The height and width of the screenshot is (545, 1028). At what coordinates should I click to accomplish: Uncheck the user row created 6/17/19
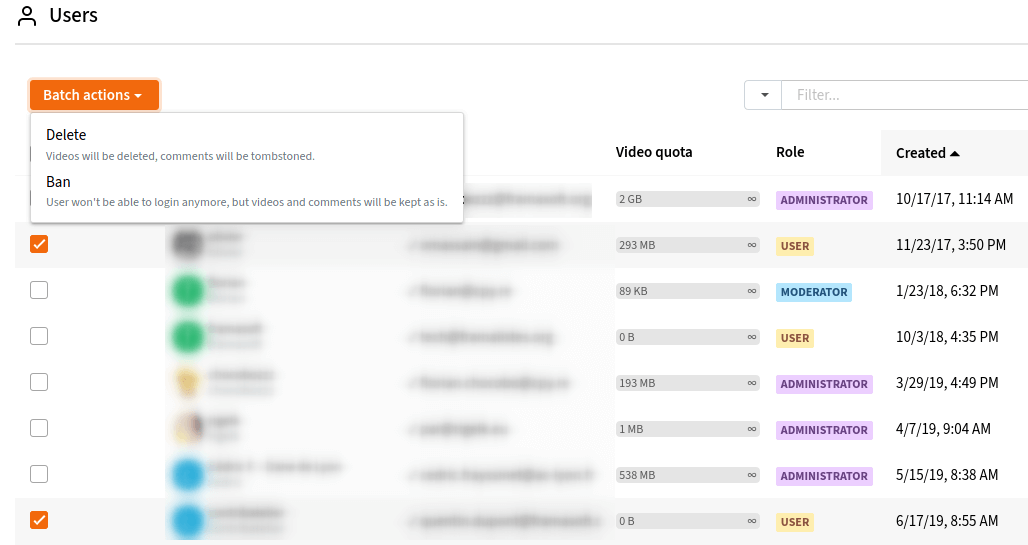(x=39, y=520)
